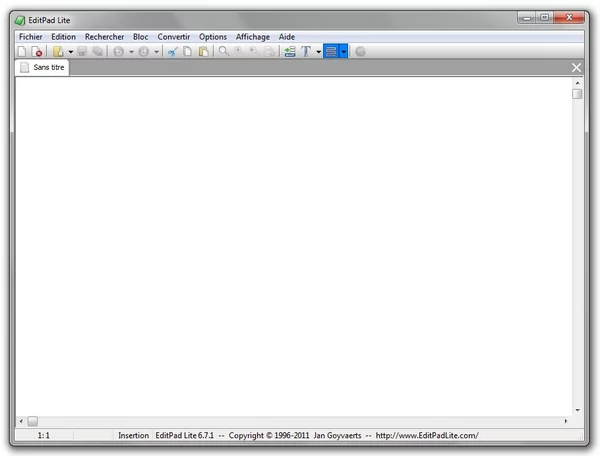Click the New file icon

click(x=22, y=51)
